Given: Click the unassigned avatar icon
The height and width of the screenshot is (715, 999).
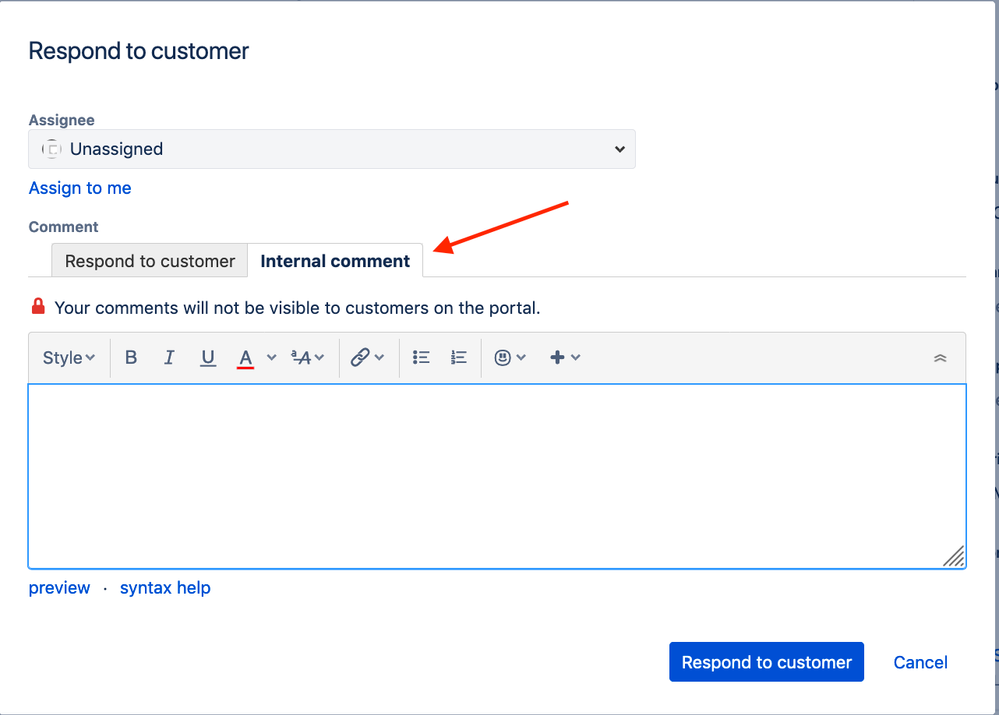Looking at the screenshot, I should point(52,149).
